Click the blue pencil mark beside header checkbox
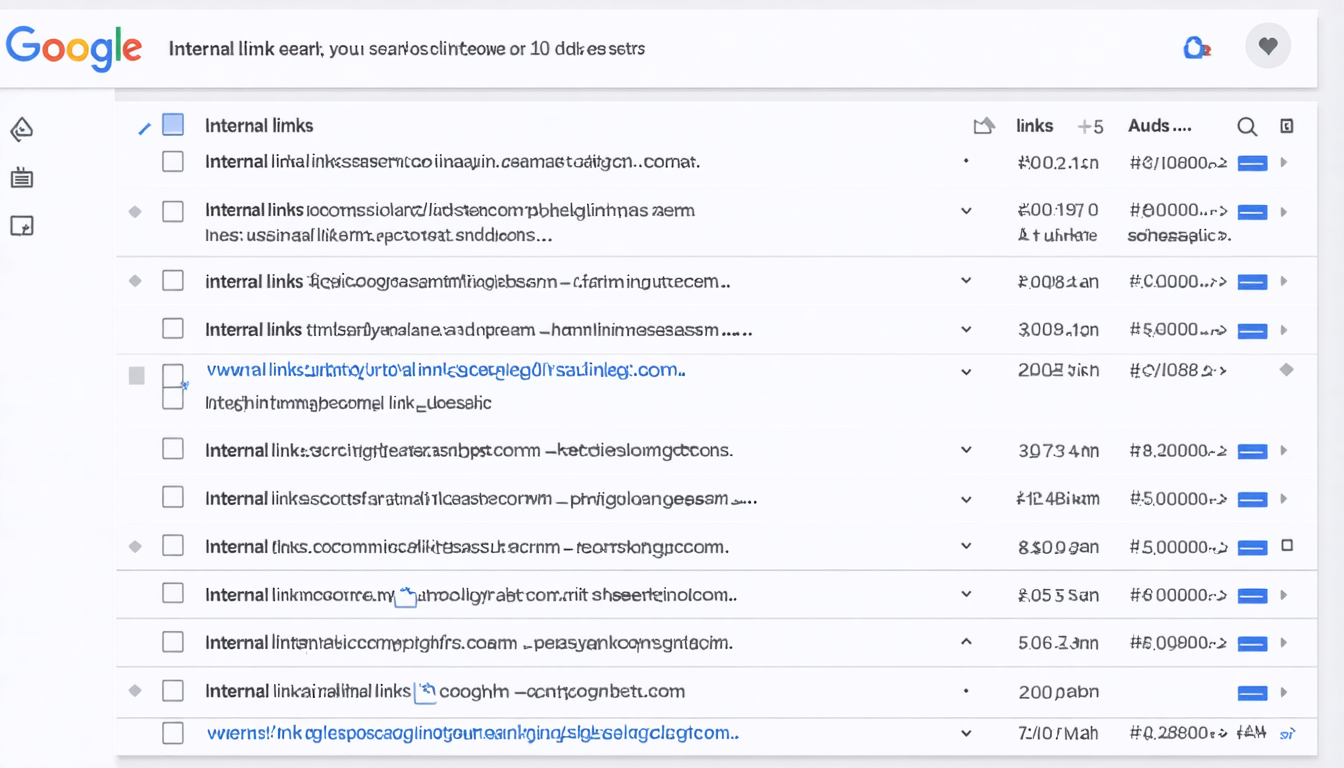 144,128
